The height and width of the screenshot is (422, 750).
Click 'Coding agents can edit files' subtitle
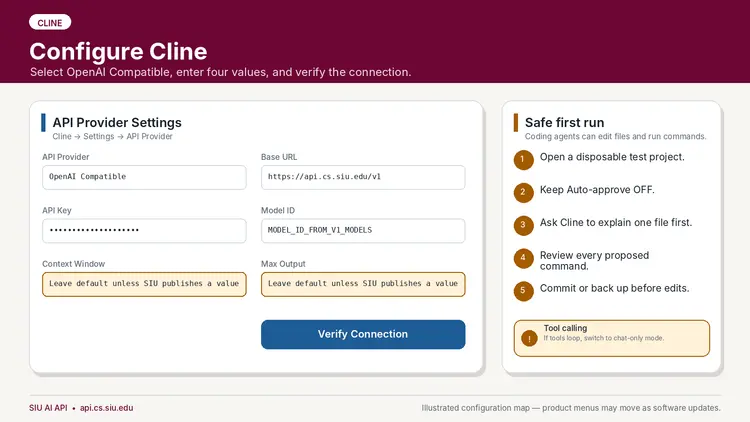pos(616,136)
